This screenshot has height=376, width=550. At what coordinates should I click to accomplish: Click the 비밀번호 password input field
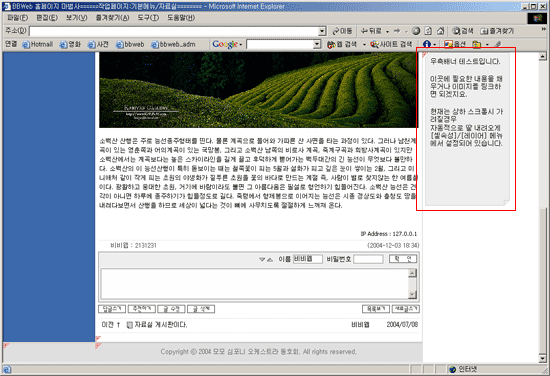pyautogui.click(x=368, y=259)
